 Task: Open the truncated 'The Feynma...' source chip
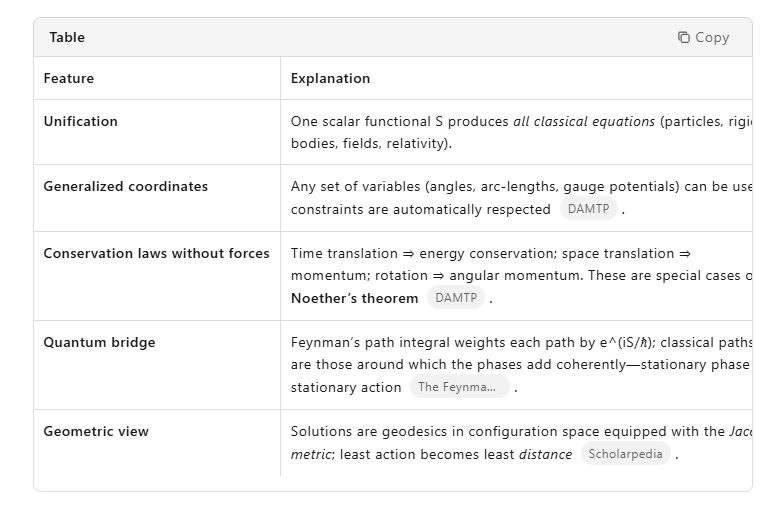pyautogui.click(x=459, y=387)
